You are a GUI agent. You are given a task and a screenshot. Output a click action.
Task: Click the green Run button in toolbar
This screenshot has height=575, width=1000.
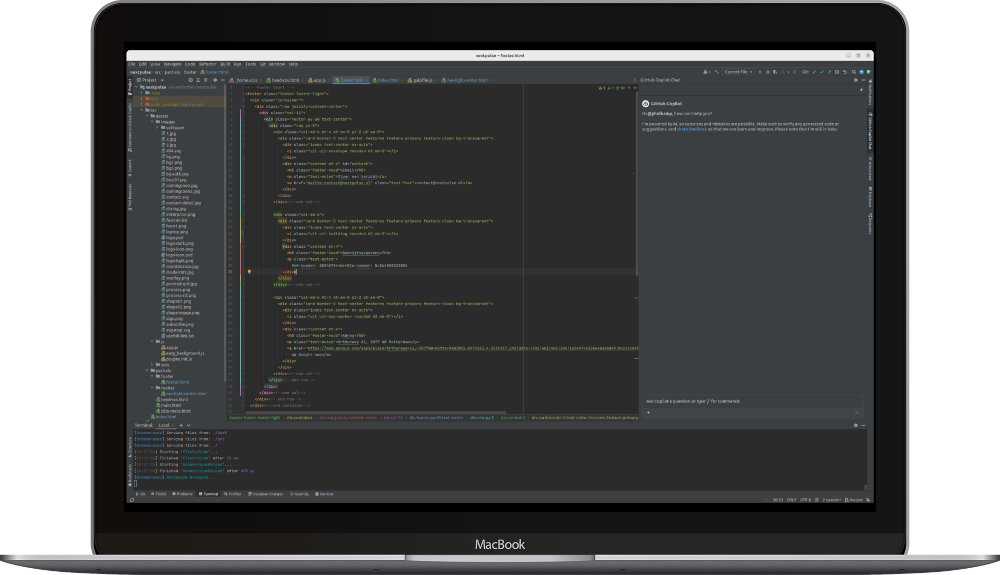tap(759, 72)
